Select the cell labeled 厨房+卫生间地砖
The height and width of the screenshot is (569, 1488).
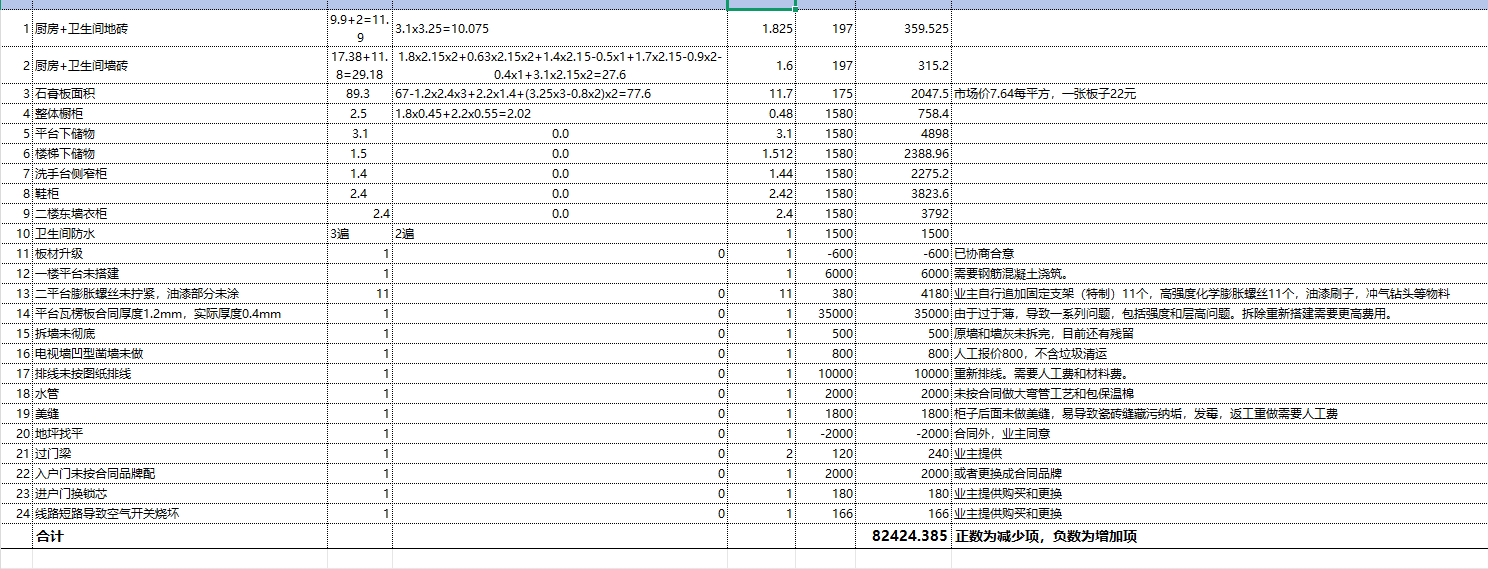[81, 29]
